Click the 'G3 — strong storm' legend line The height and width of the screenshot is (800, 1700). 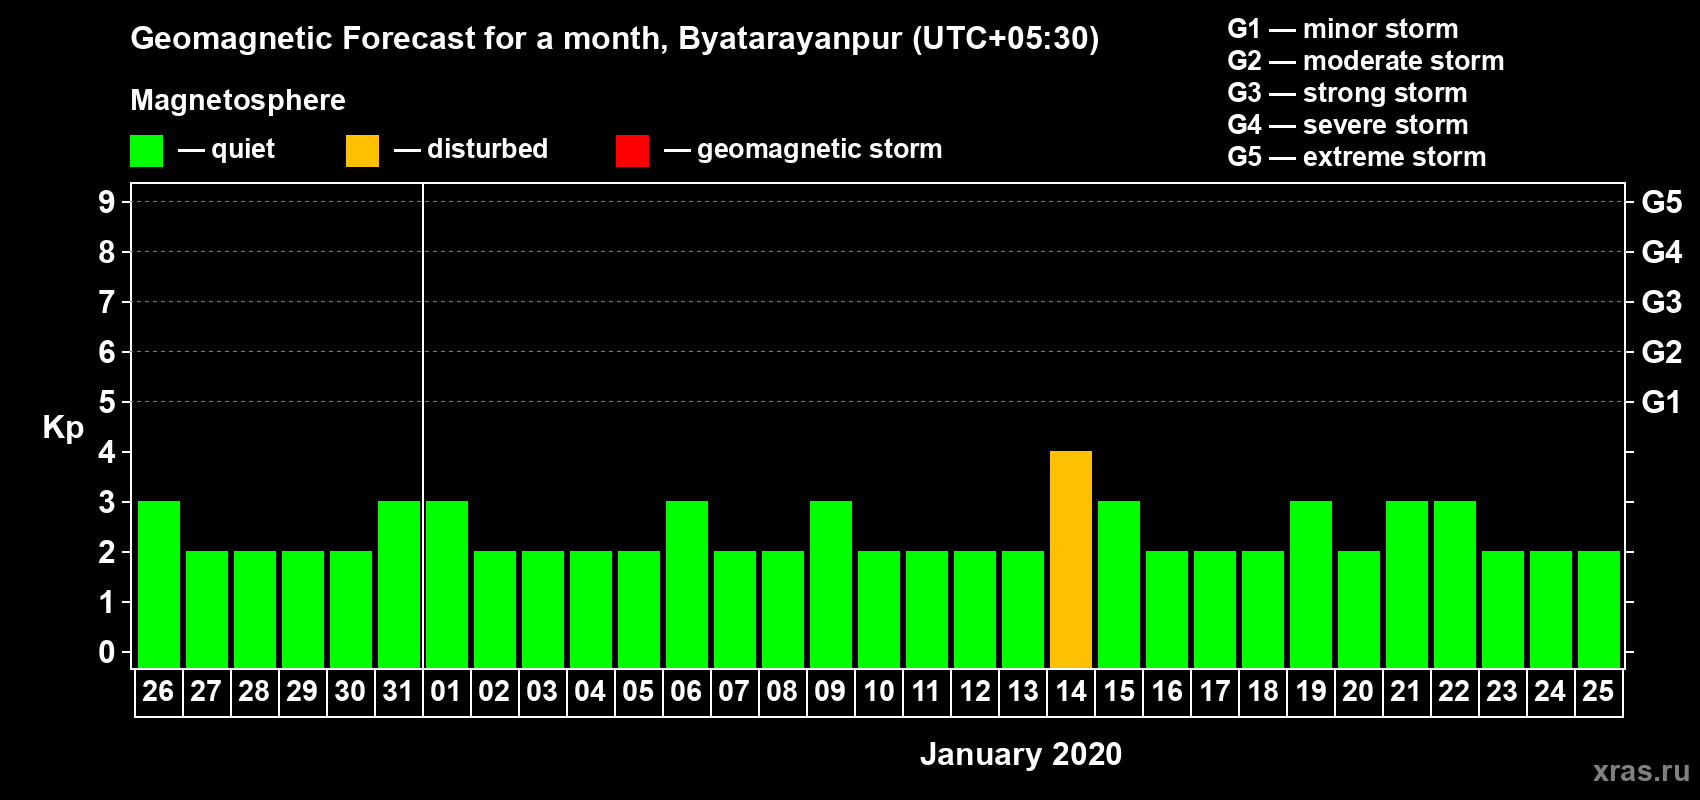click(x=1347, y=93)
